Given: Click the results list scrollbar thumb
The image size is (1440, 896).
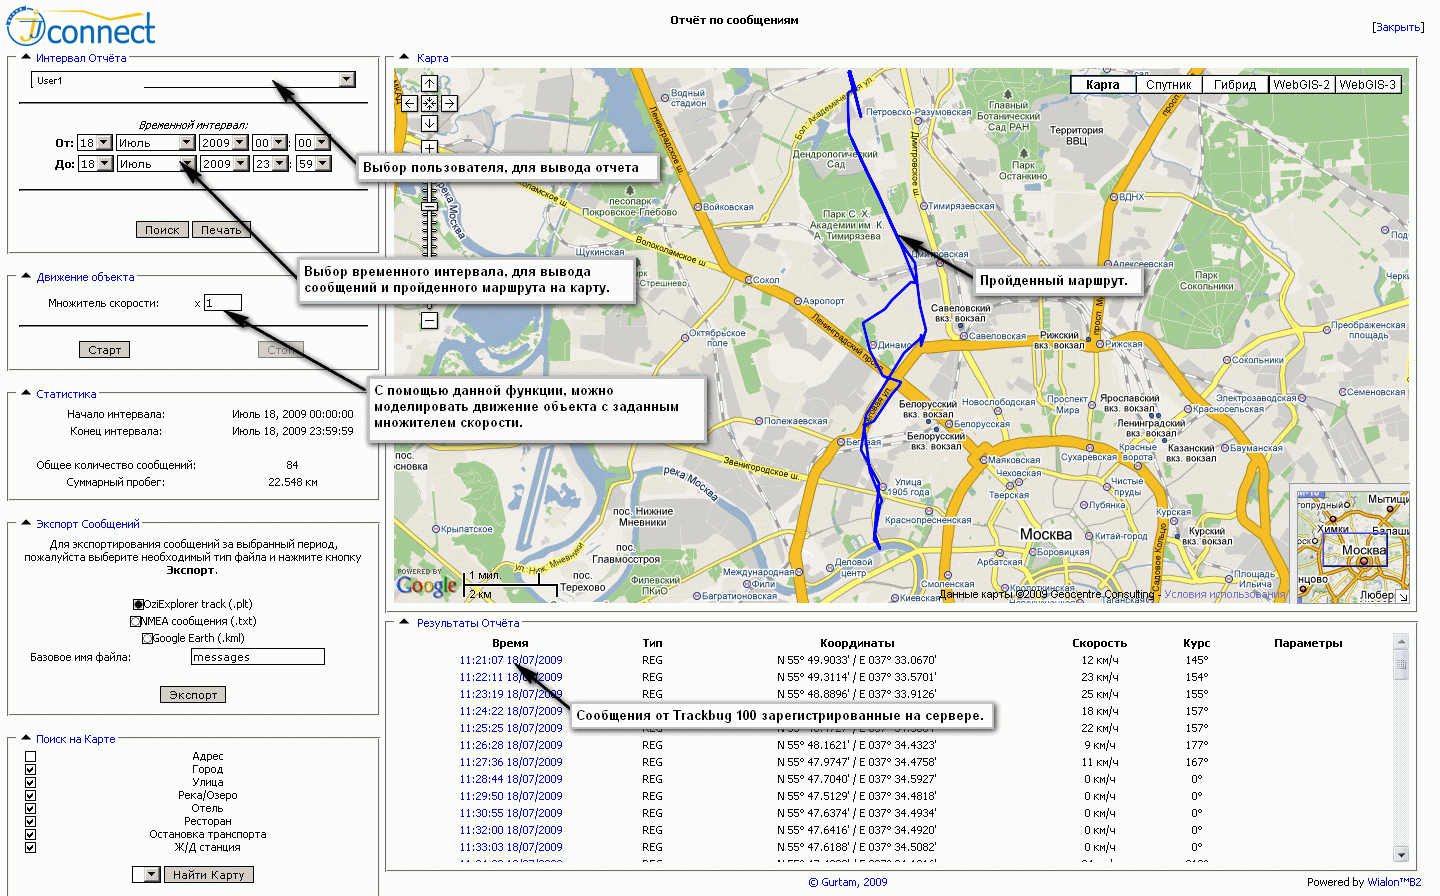Looking at the screenshot, I should (1400, 664).
